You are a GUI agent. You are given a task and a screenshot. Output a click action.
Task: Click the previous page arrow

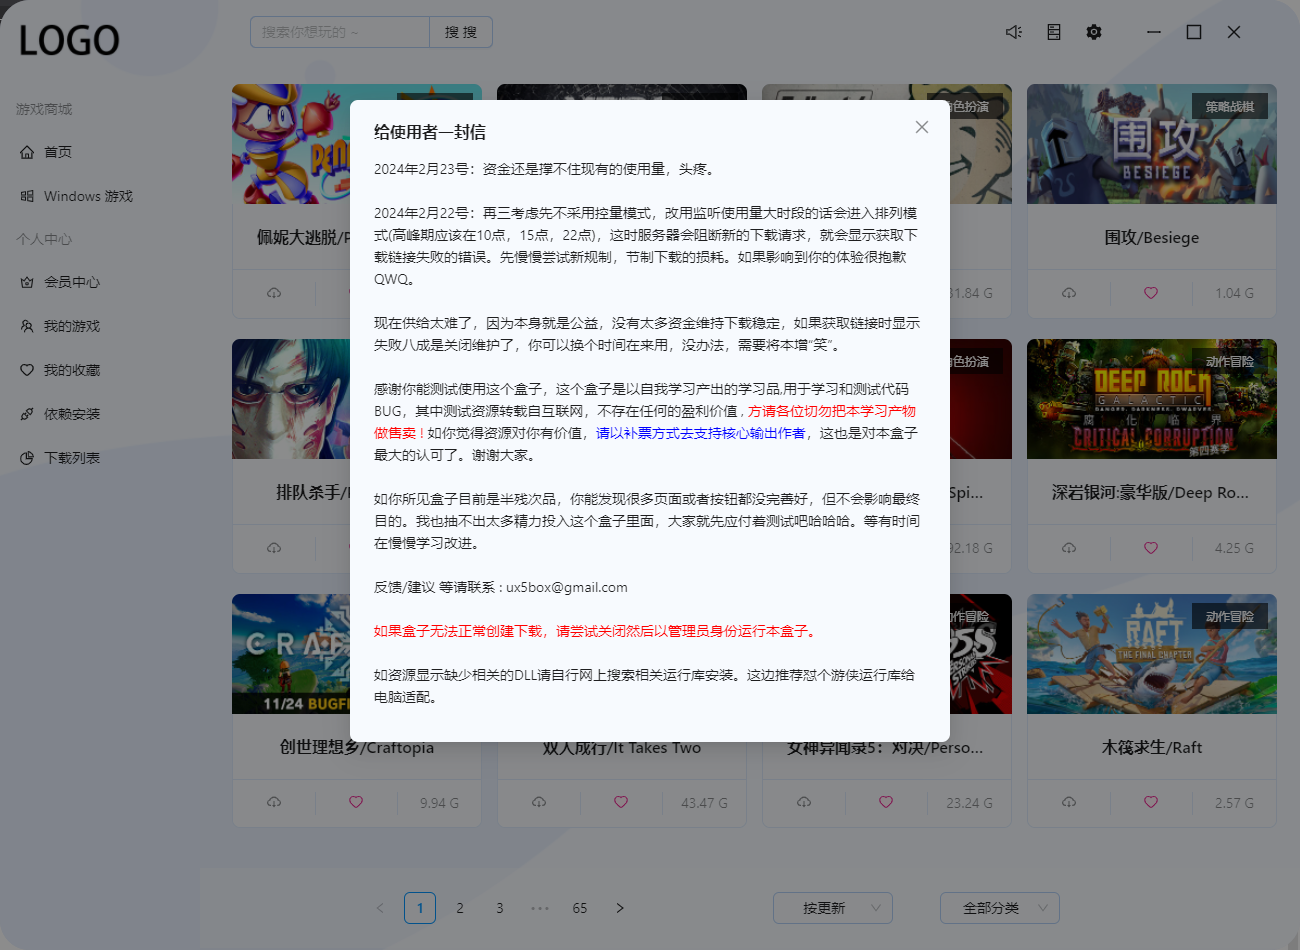point(380,908)
